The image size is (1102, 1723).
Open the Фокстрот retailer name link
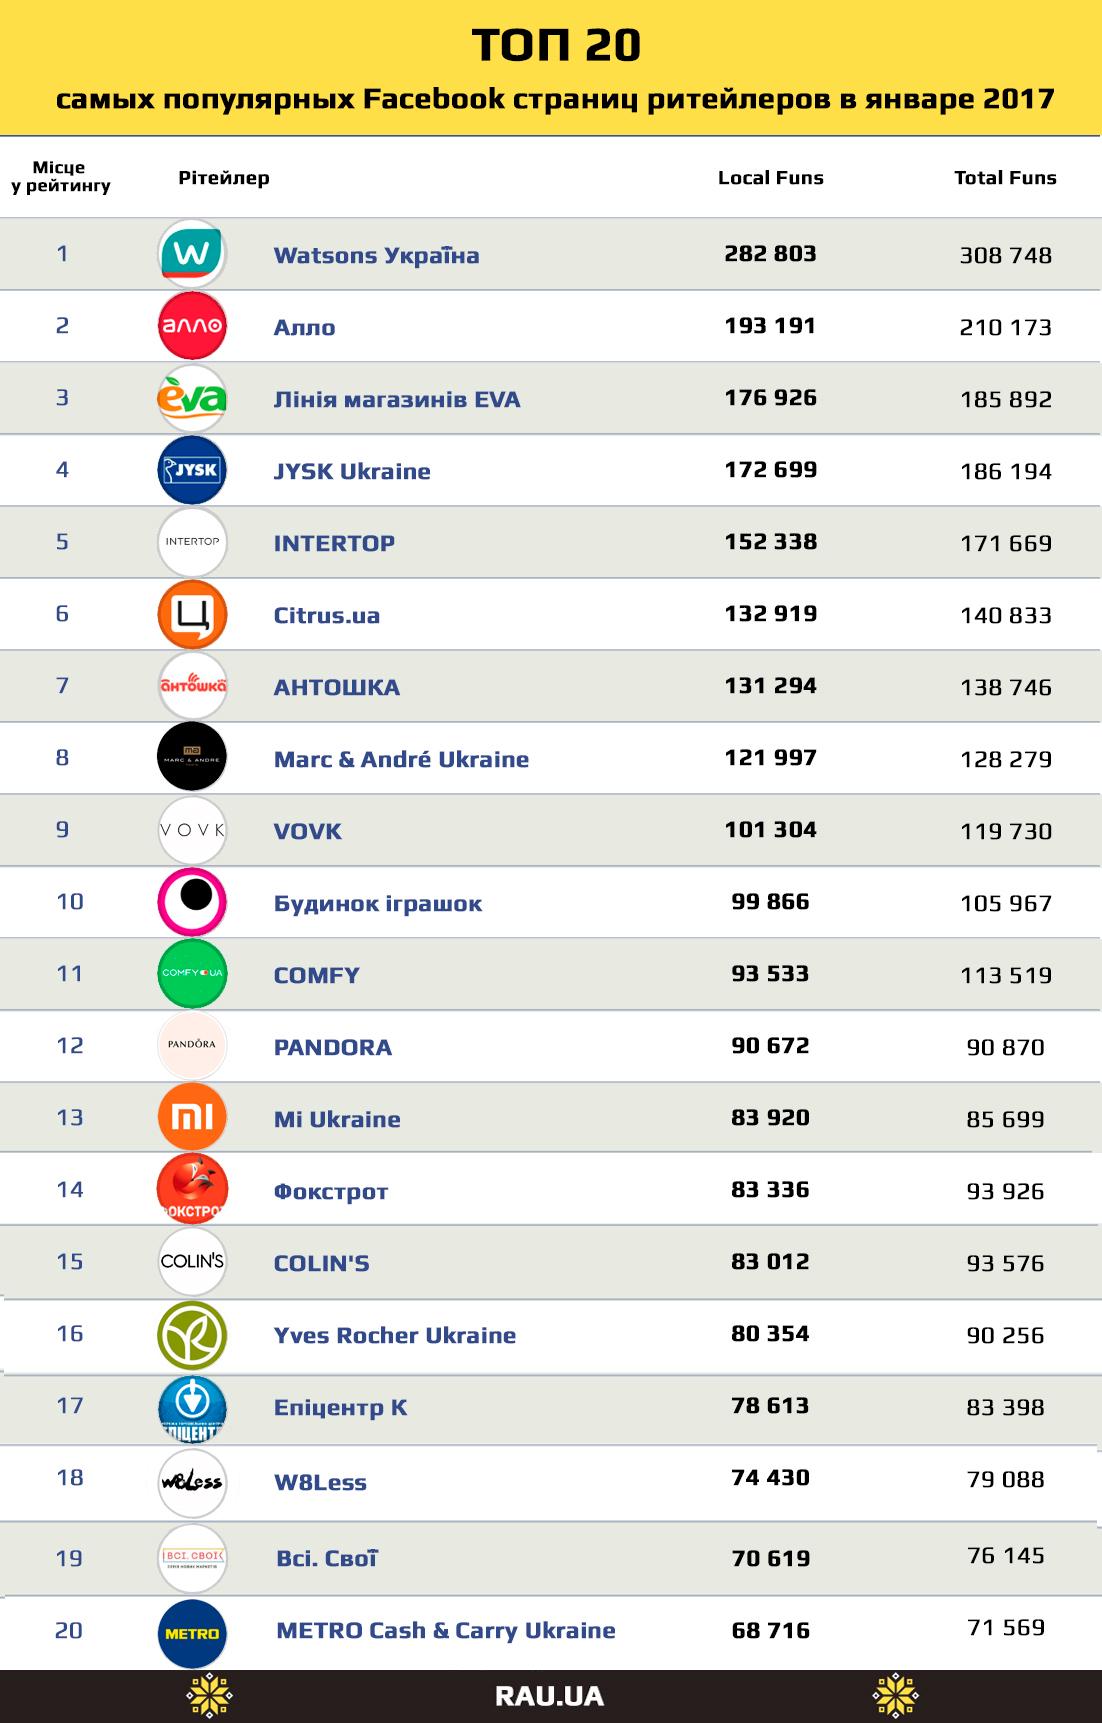(330, 1191)
